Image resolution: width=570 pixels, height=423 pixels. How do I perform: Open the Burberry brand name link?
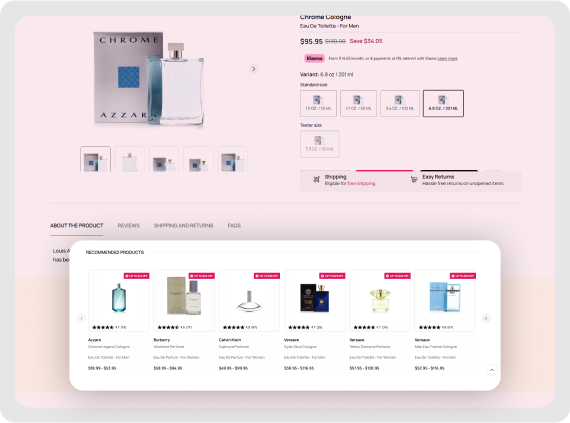point(162,340)
